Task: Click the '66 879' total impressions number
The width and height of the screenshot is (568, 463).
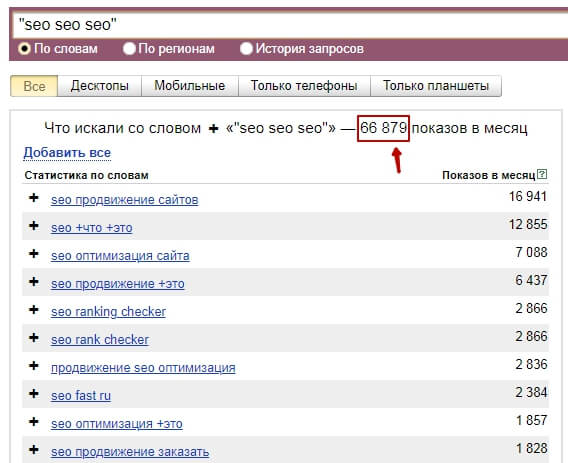Action: coord(384,128)
